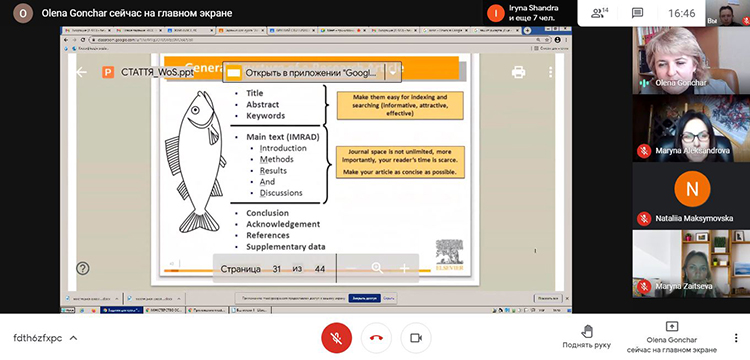
Task: Leave the call with the hang-up button
Action: (x=376, y=338)
